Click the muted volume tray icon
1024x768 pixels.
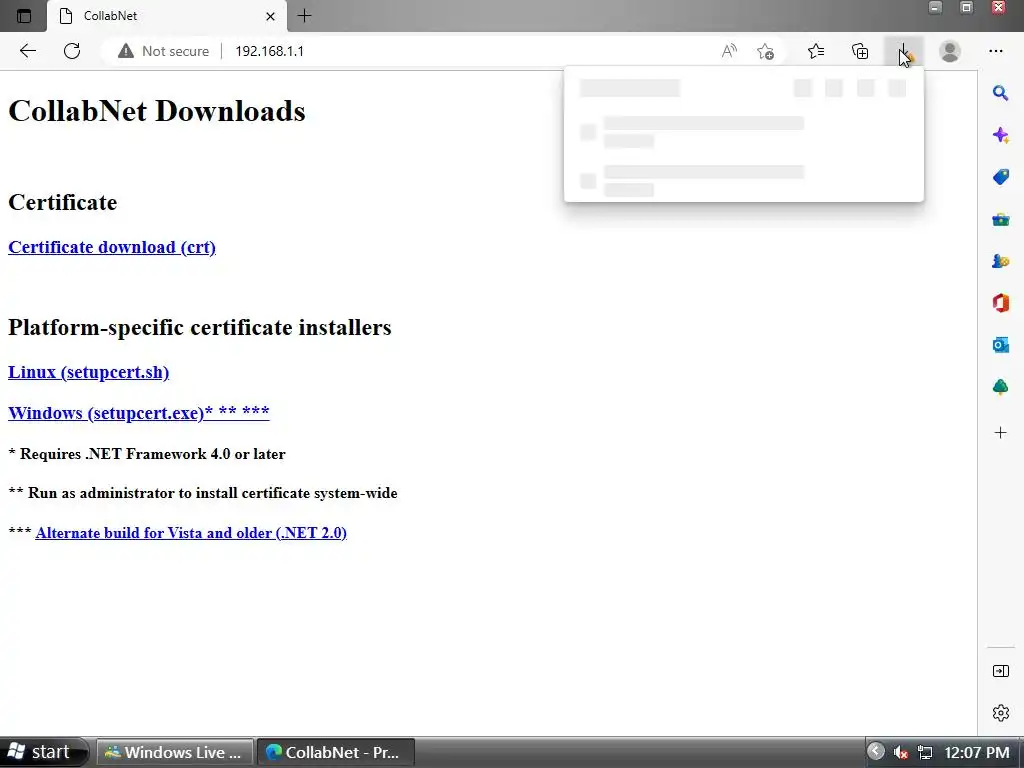[901, 753]
